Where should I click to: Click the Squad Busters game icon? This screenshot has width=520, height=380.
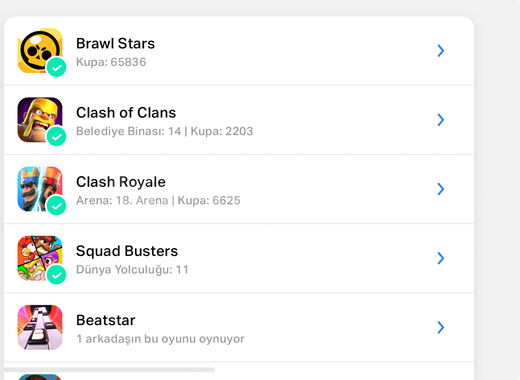coord(40,258)
